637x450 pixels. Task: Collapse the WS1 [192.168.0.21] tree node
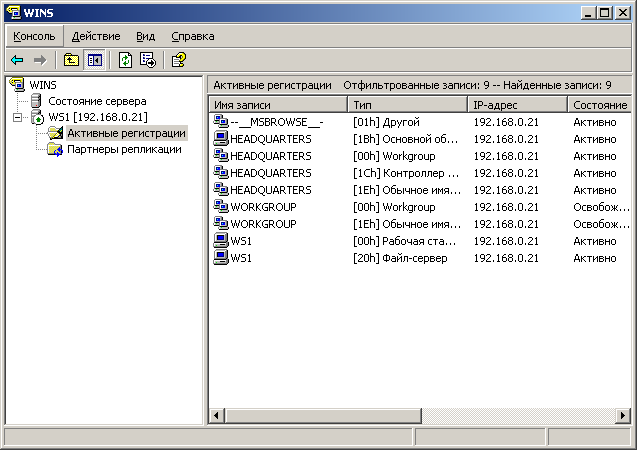click(17, 117)
